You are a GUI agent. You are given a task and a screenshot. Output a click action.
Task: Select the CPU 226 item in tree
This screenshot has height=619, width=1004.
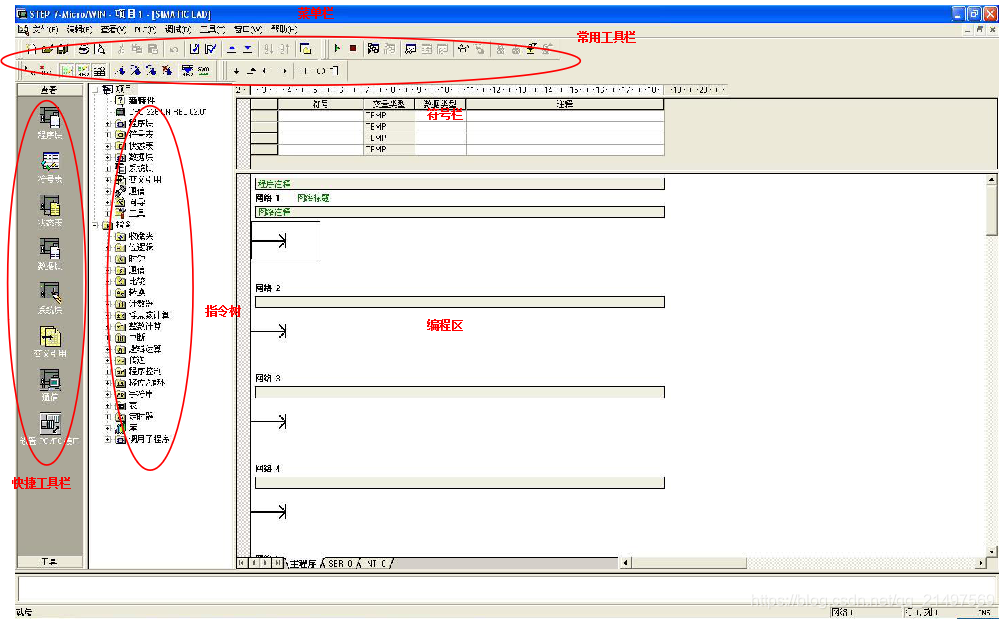point(167,112)
